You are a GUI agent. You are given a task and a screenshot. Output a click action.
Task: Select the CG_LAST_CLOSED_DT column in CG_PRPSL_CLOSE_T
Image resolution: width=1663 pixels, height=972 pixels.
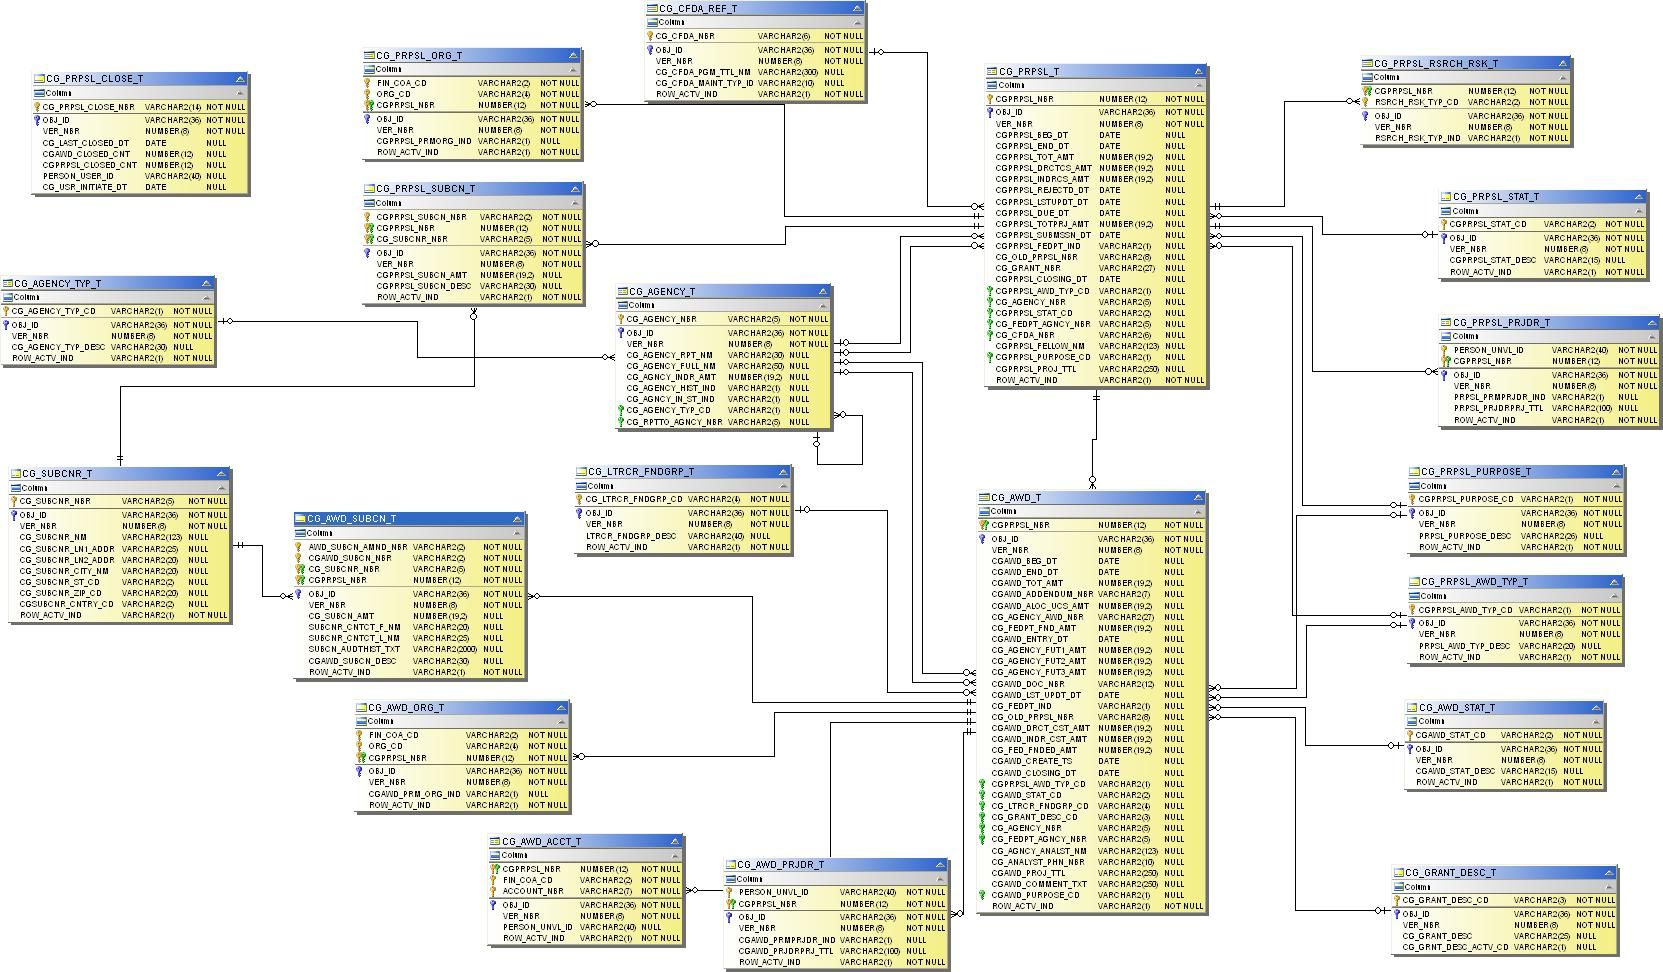[x=141, y=143]
